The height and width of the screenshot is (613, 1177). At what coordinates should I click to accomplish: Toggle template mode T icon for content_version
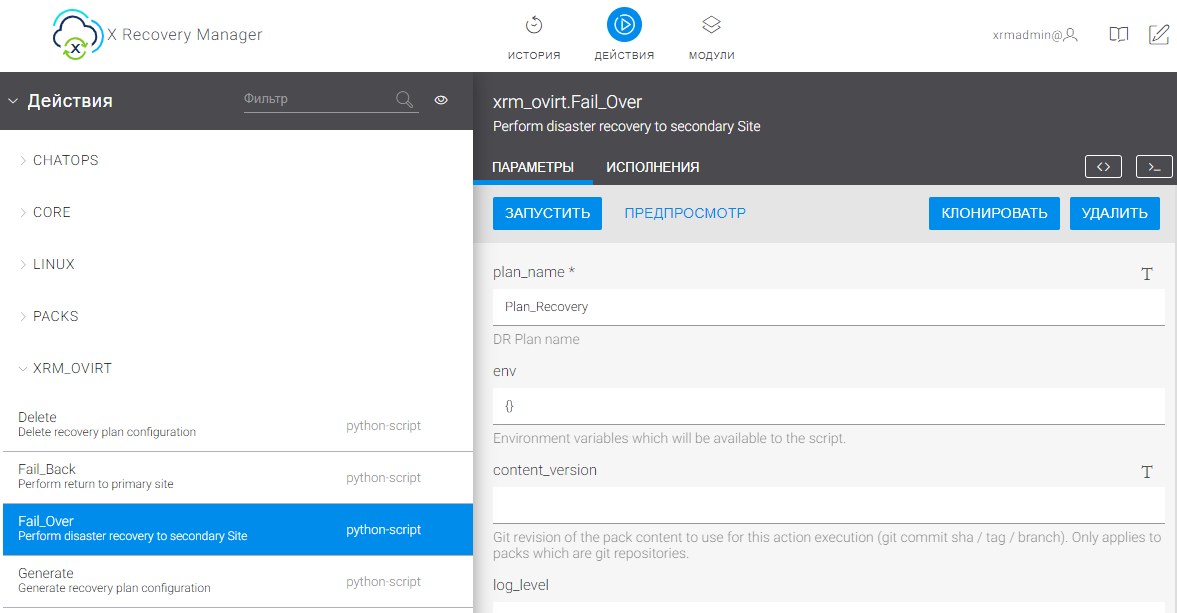tap(1147, 472)
